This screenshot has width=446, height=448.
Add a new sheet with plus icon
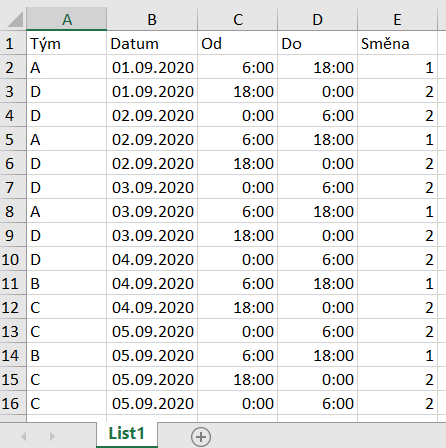point(201,436)
